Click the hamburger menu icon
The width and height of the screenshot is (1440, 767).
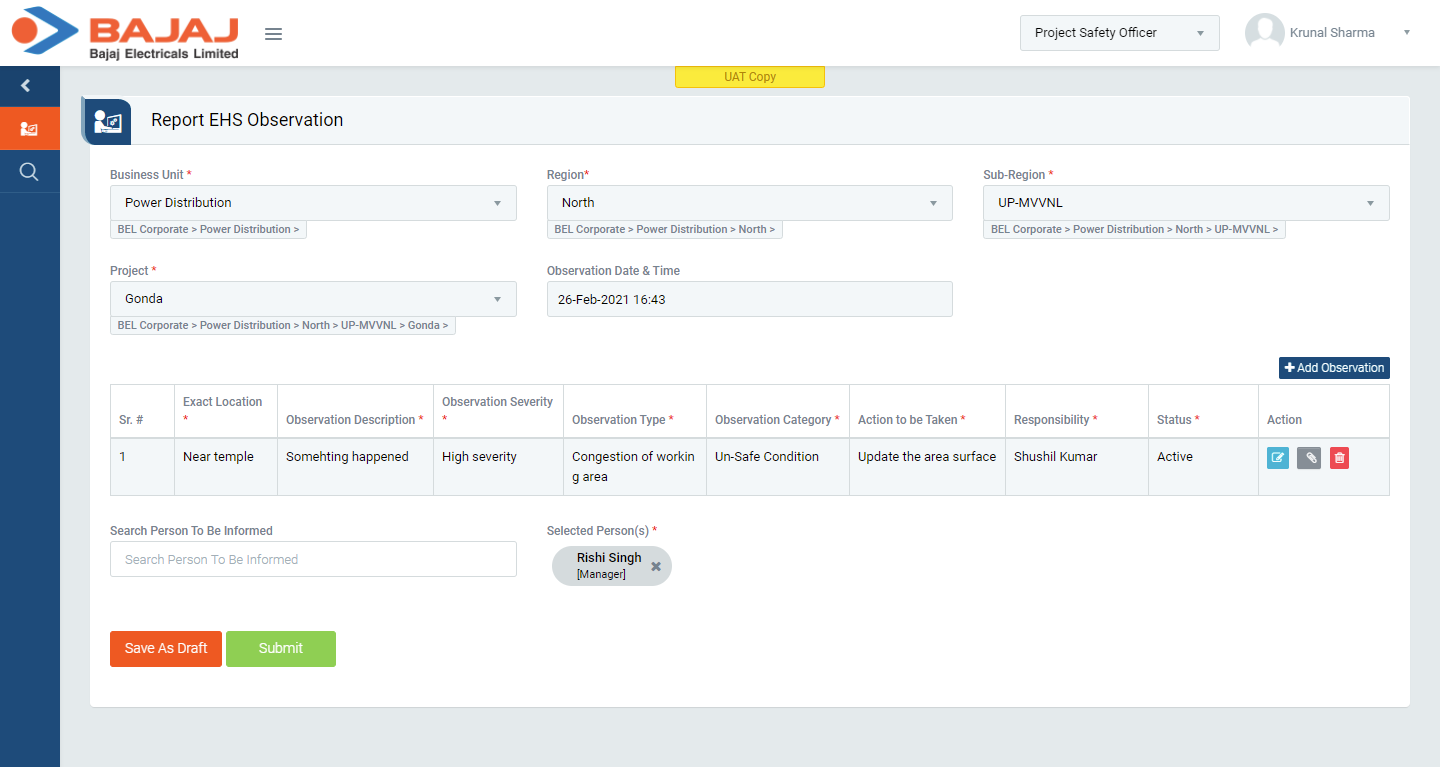273,34
